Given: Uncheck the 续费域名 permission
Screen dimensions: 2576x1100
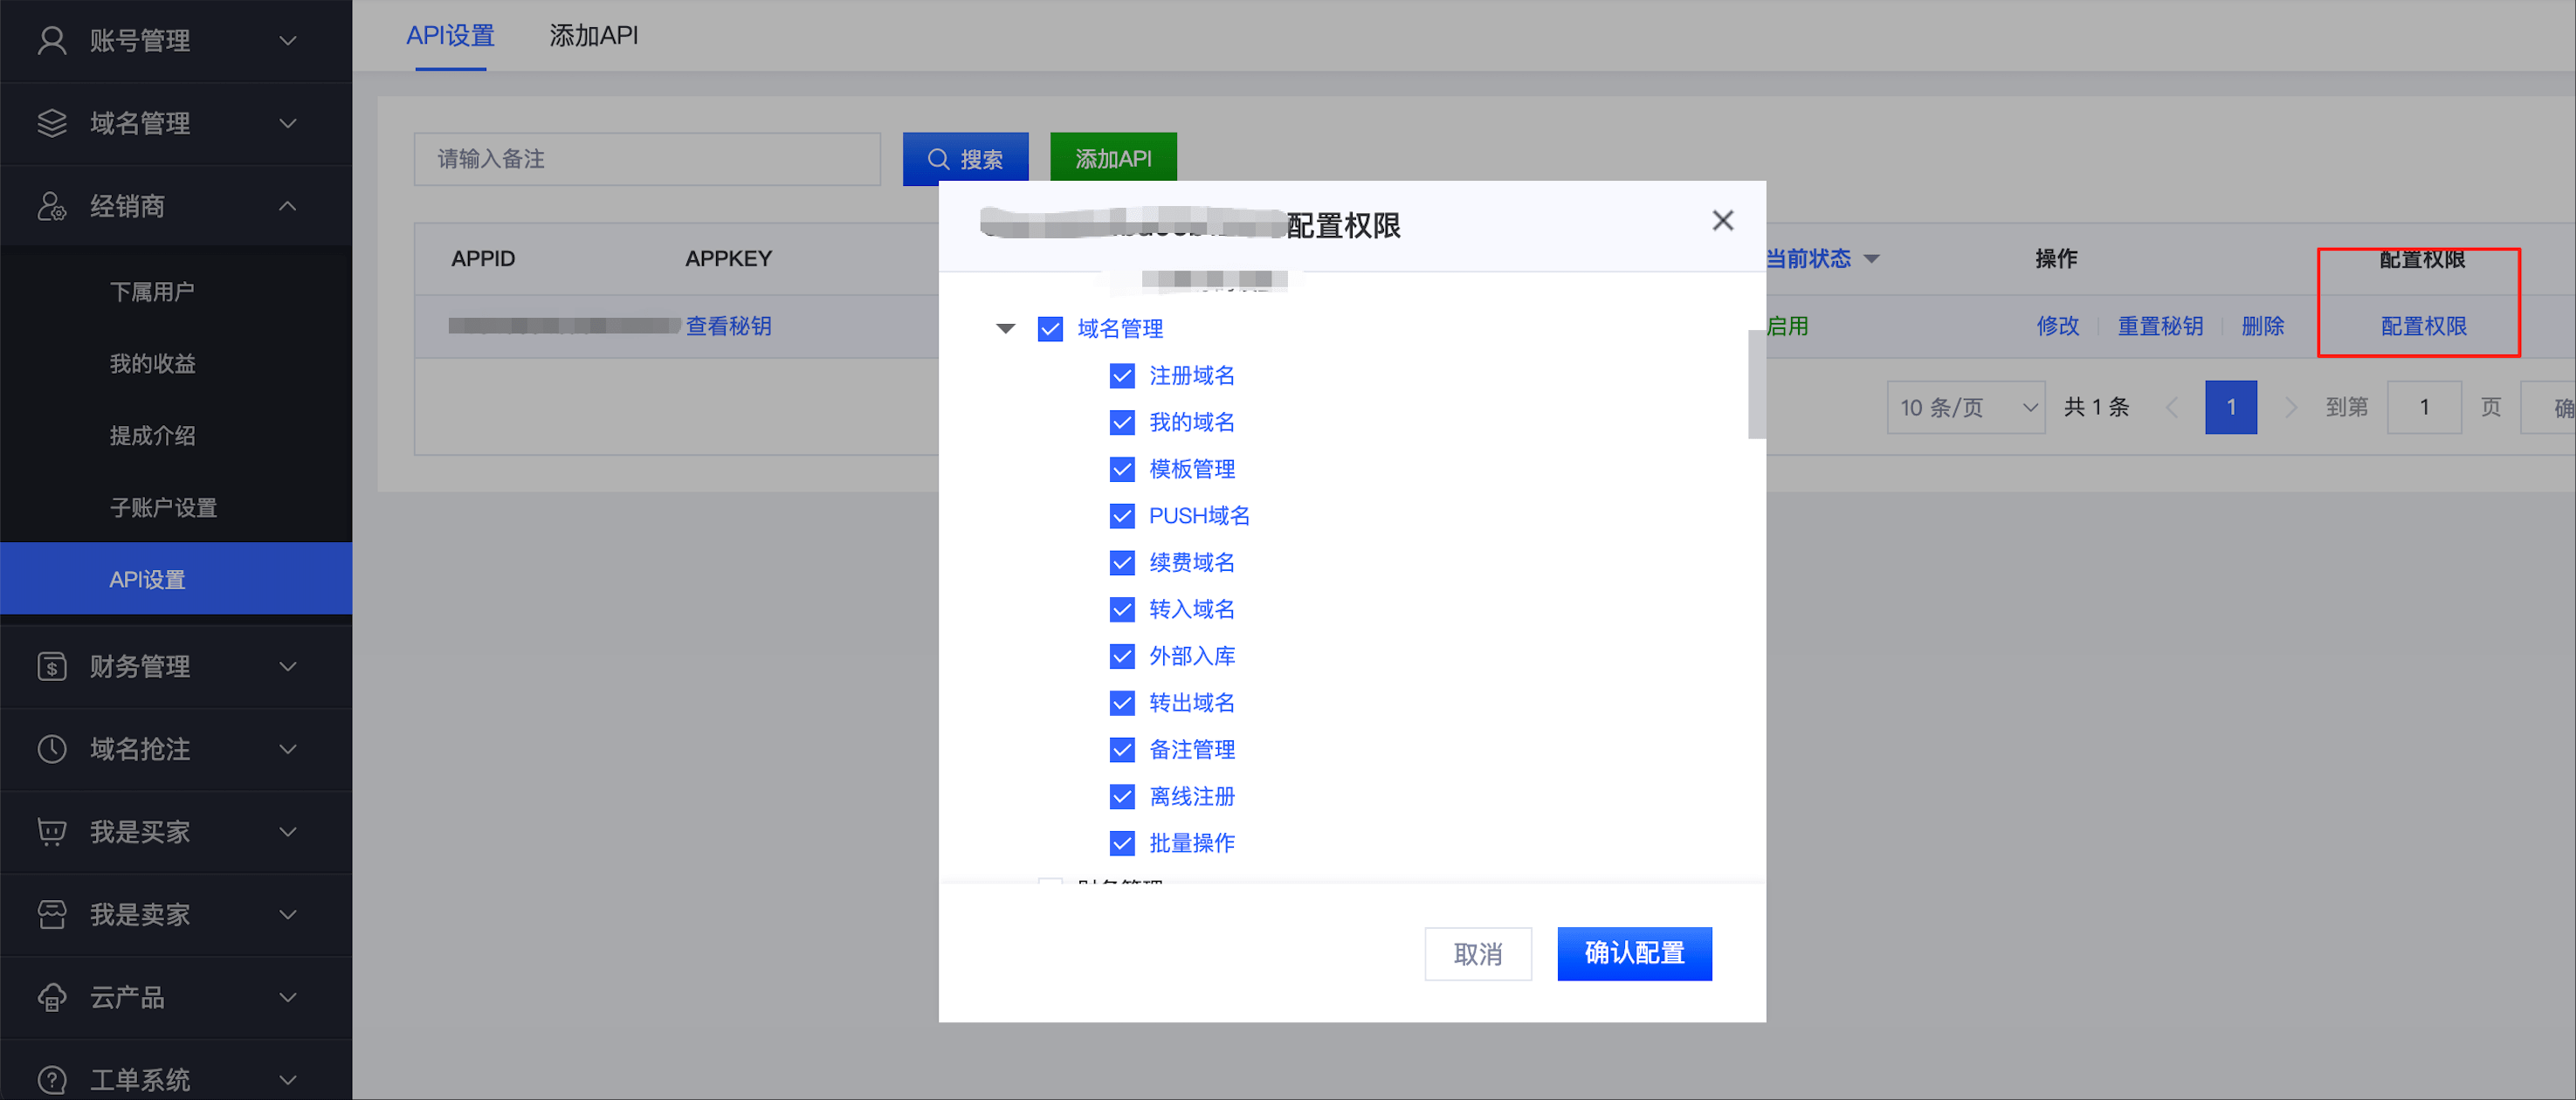Looking at the screenshot, I should (x=1122, y=563).
